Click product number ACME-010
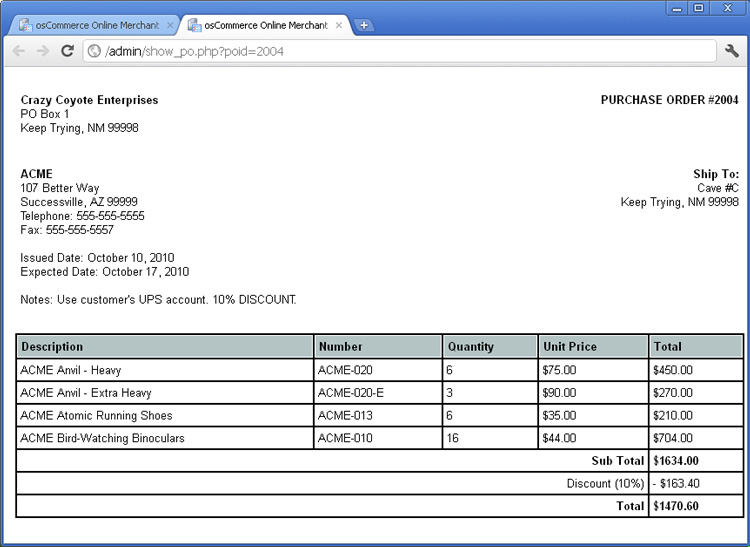The height and width of the screenshot is (547, 750). click(345, 438)
